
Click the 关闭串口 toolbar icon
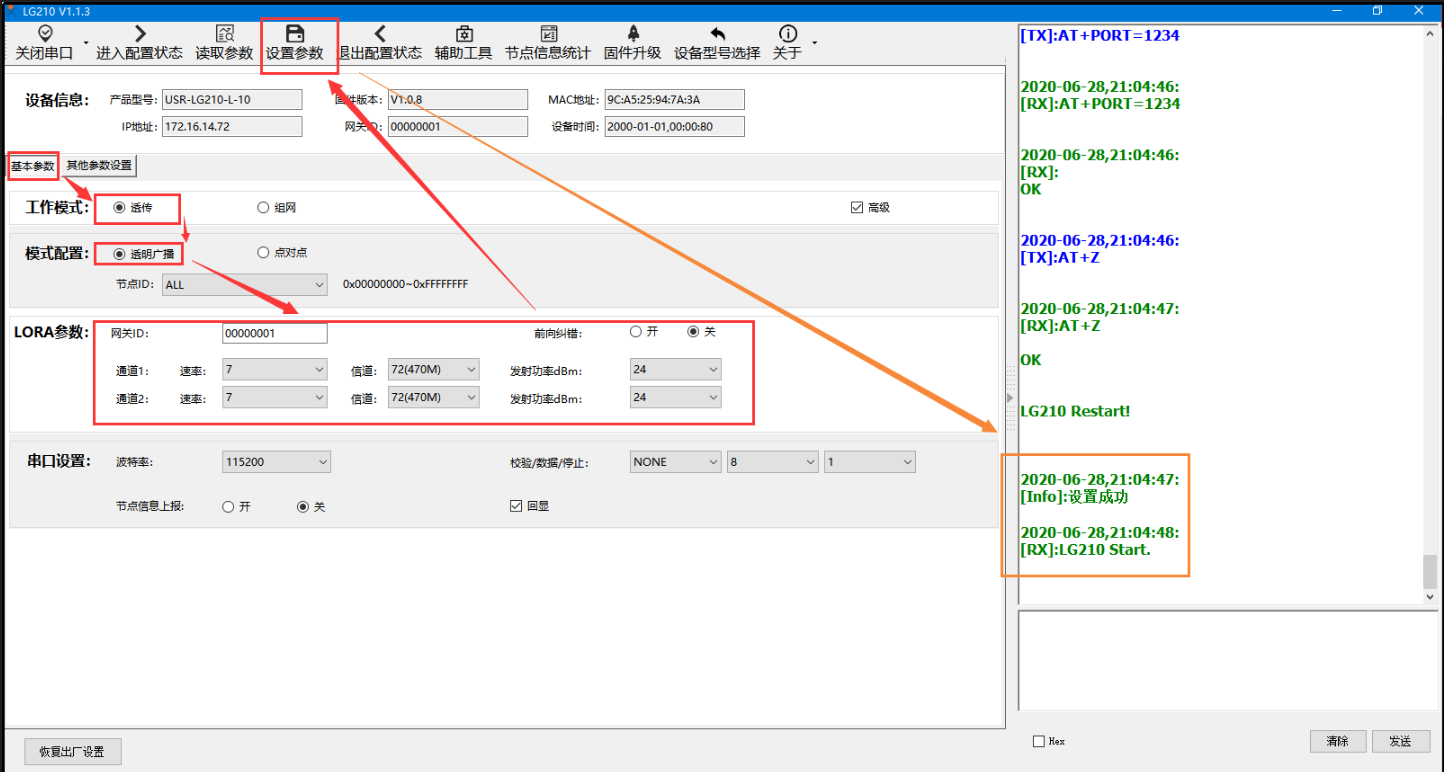click(x=44, y=34)
